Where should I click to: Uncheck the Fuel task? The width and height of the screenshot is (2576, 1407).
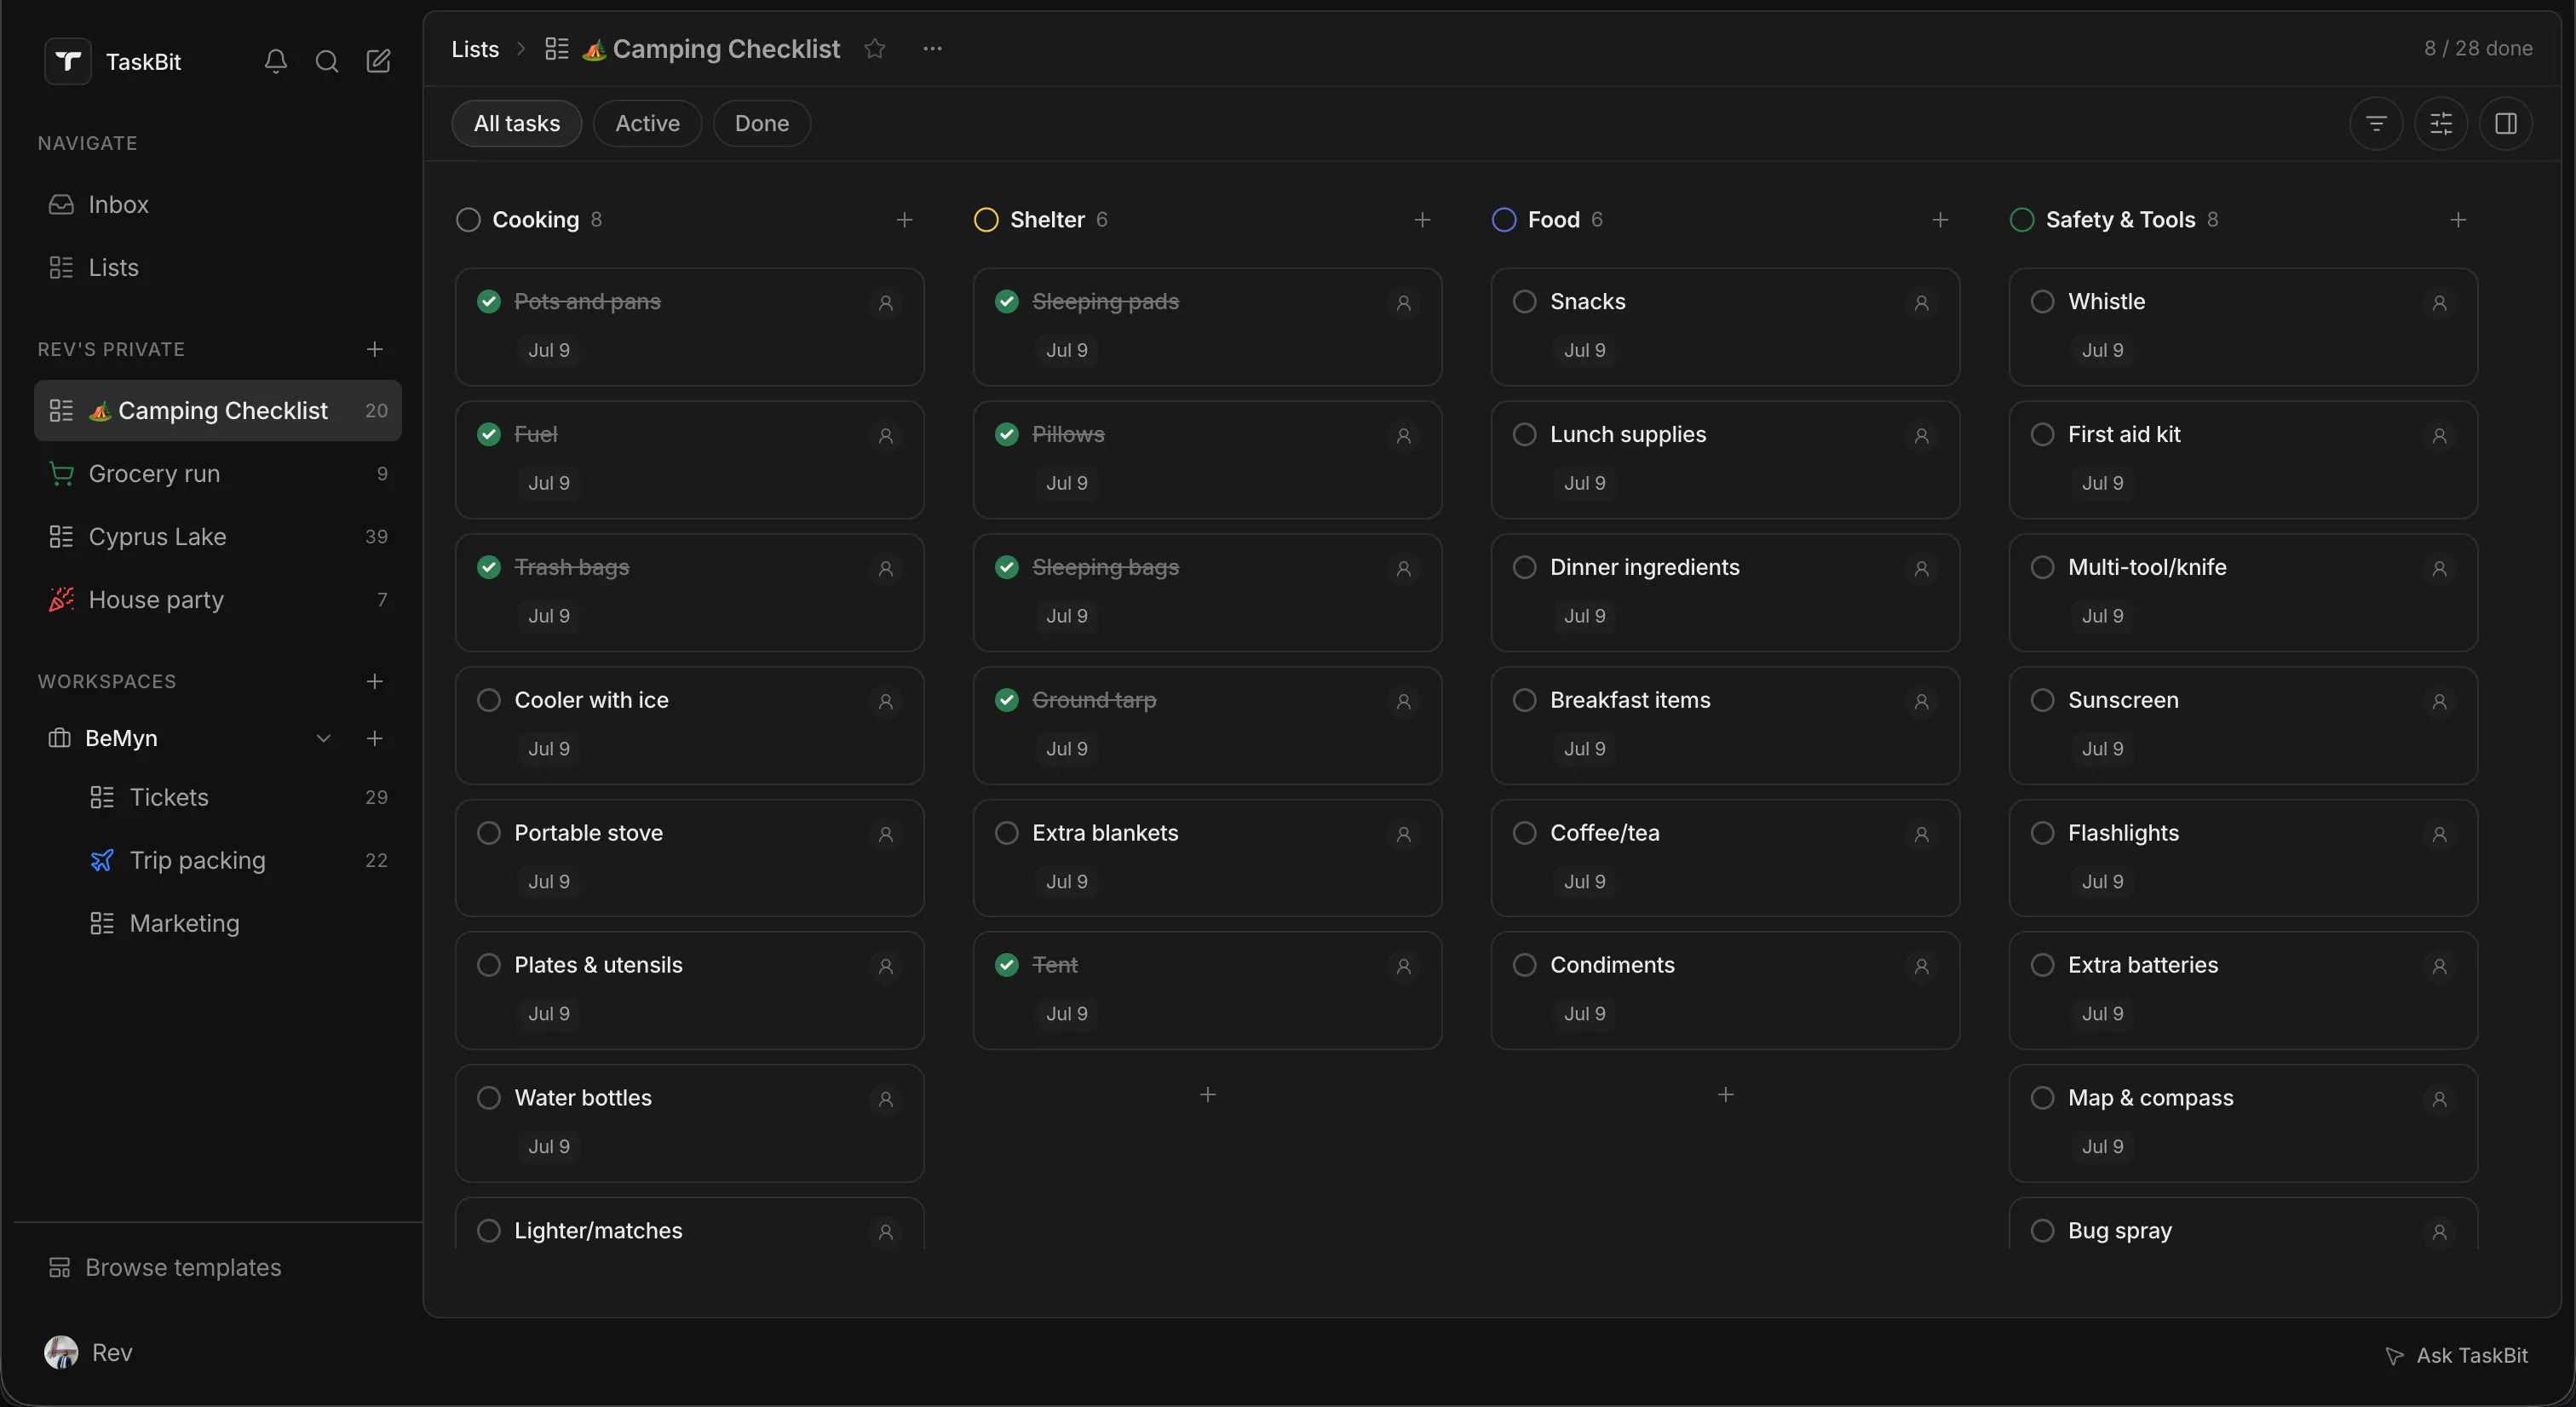(488, 434)
